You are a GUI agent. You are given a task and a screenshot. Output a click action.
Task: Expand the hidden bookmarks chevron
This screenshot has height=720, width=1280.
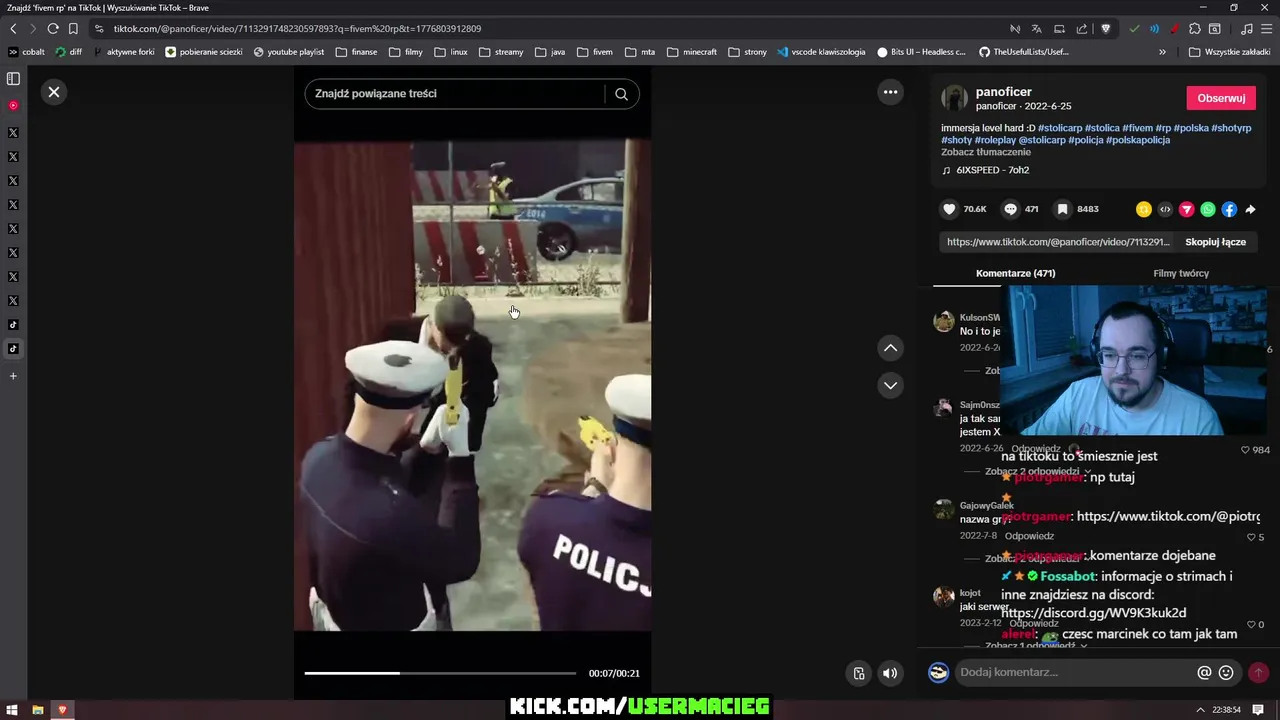pyautogui.click(x=1162, y=52)
